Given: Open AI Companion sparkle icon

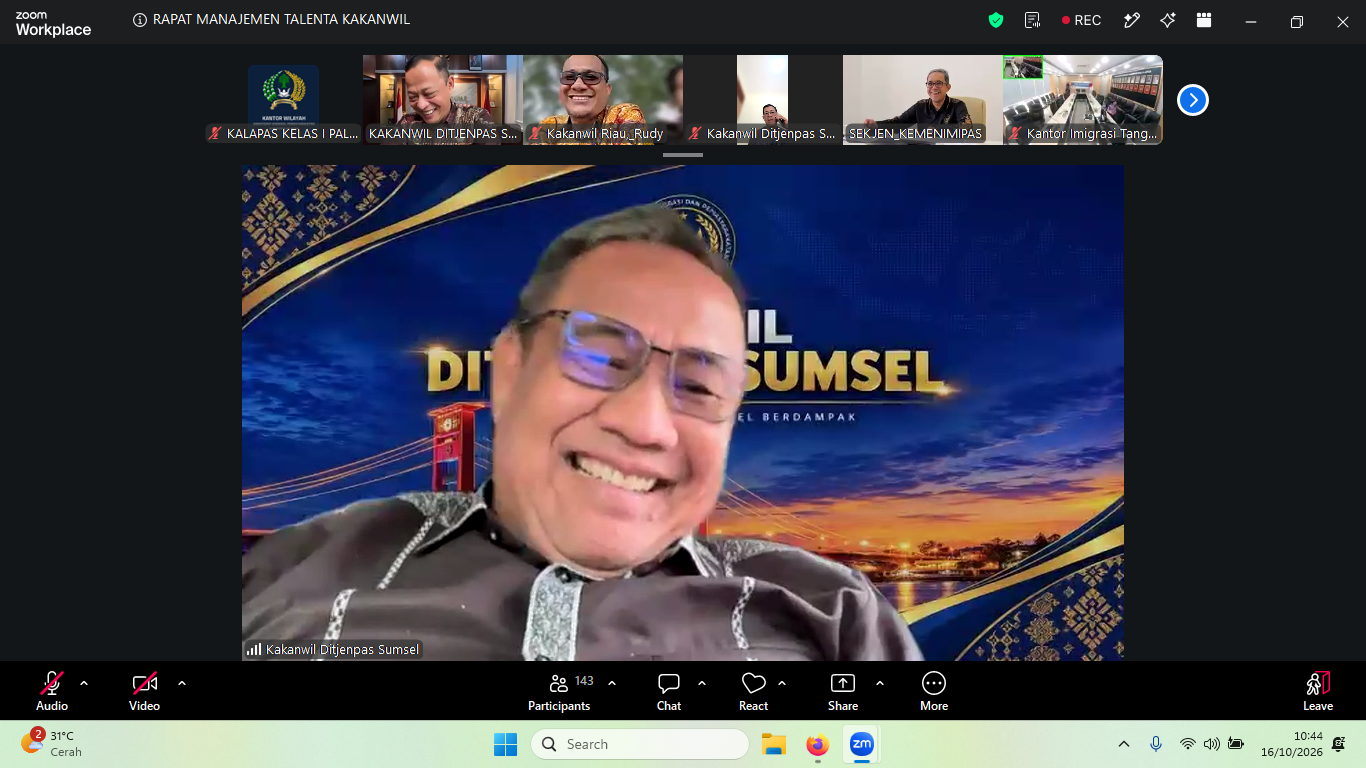Looking at the screenshot, I should 1167,20.
